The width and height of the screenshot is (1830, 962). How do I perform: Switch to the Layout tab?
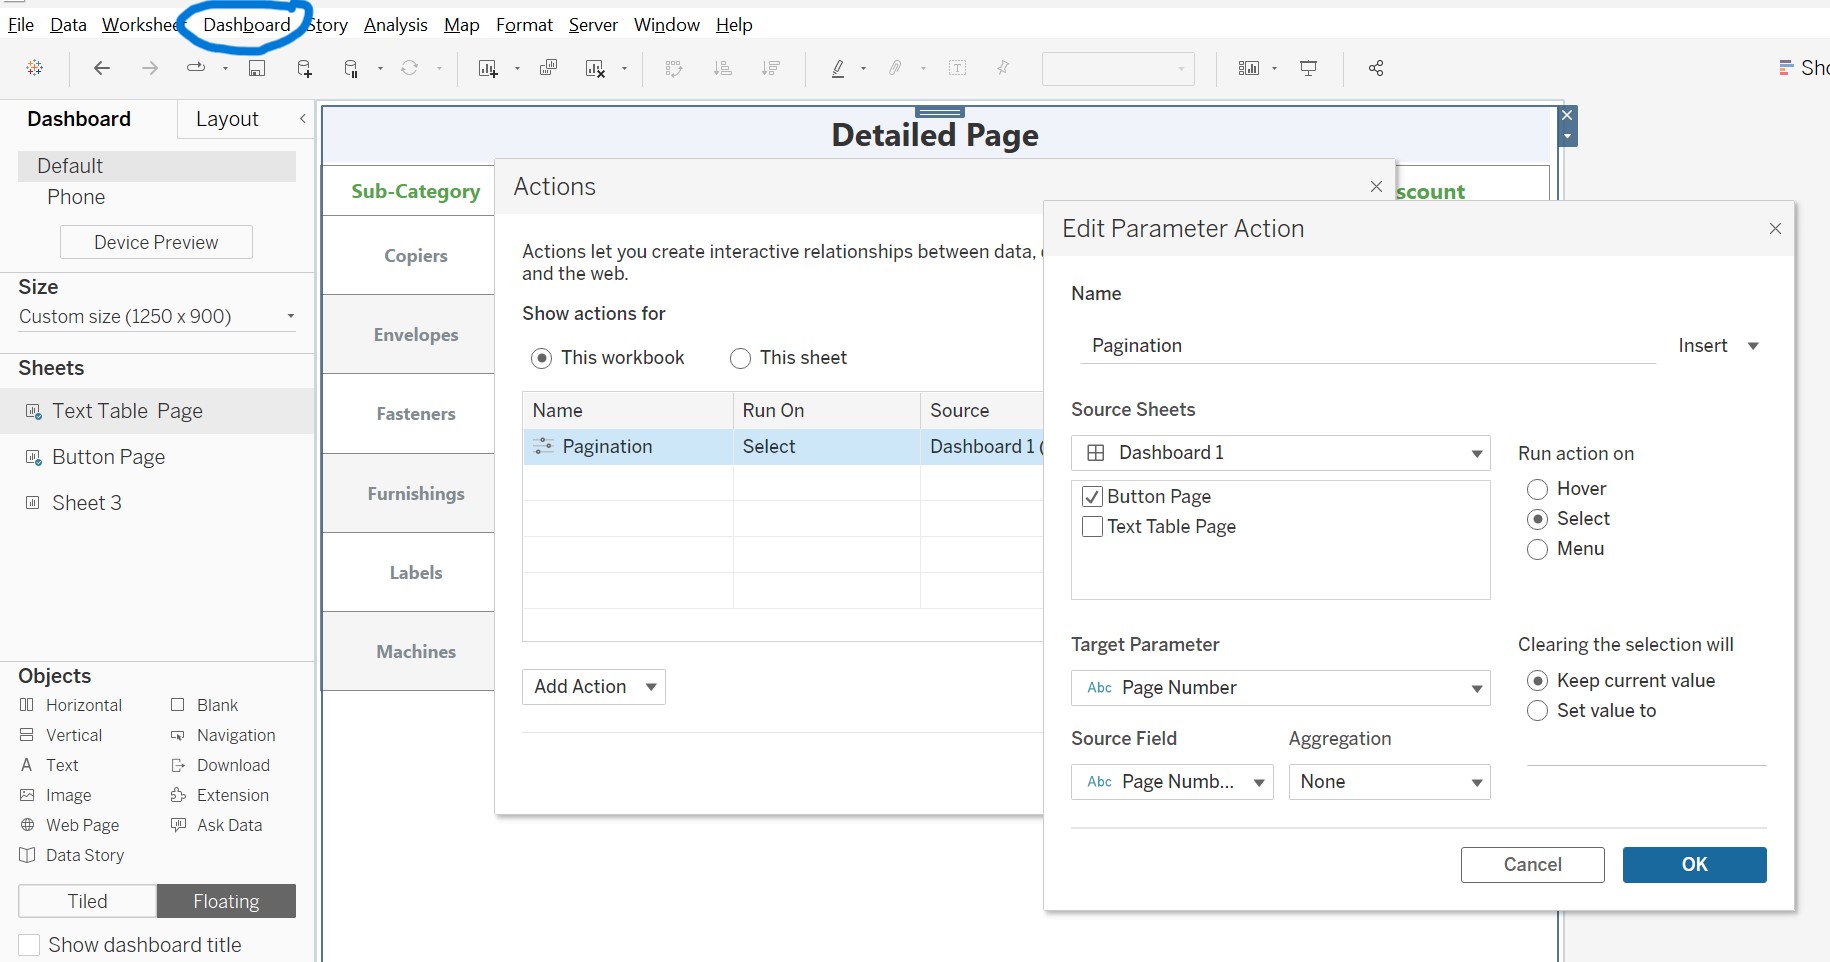point(227,119)
